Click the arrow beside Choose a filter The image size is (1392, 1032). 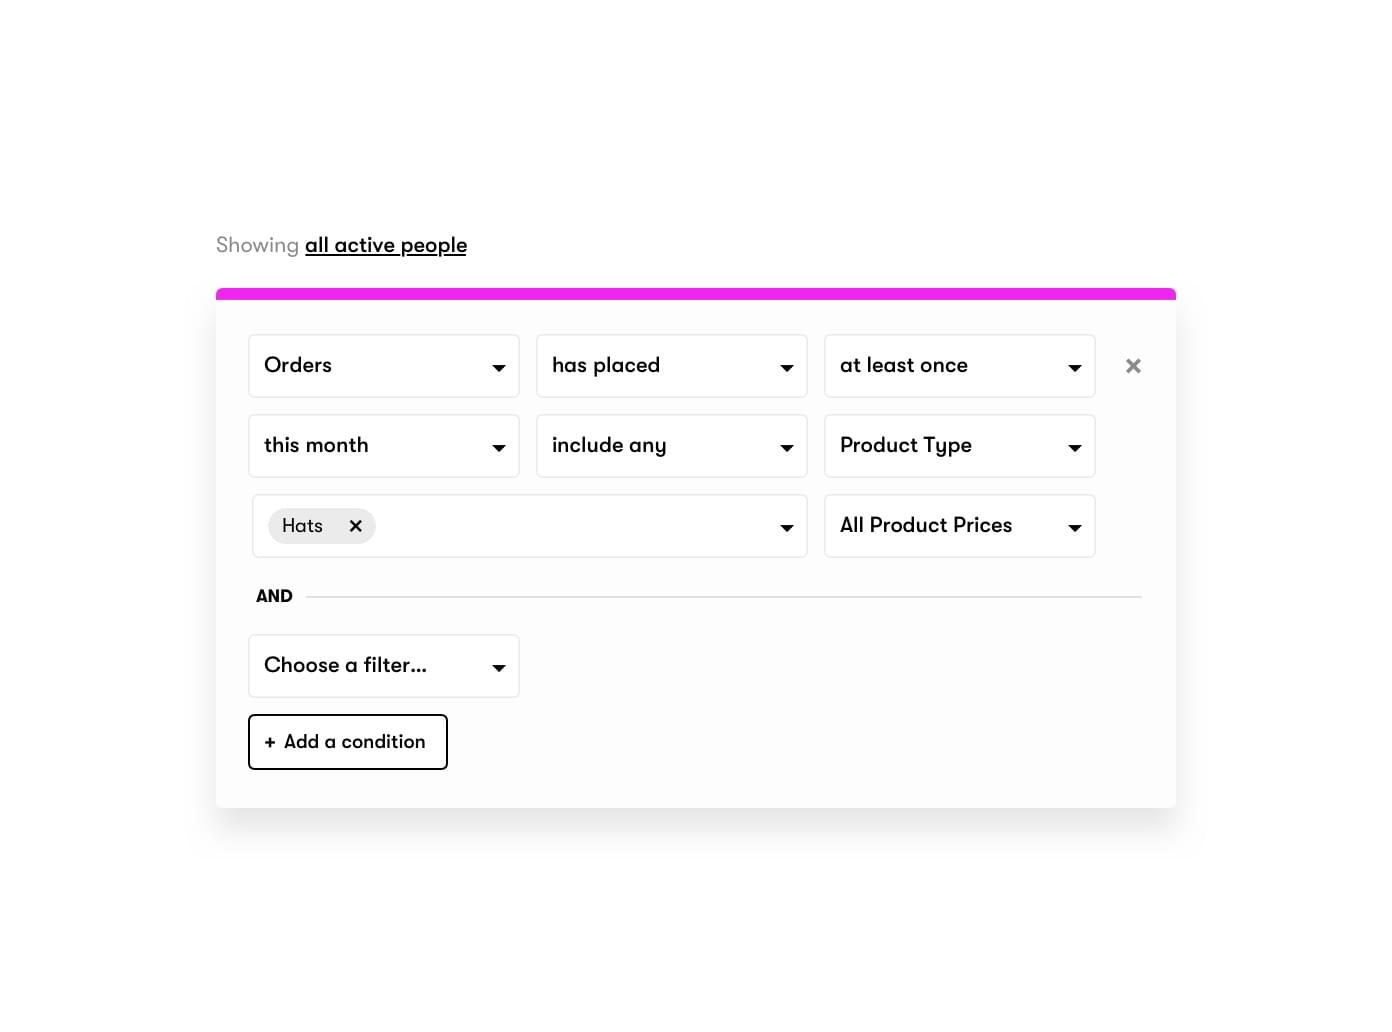pos(499,668)
